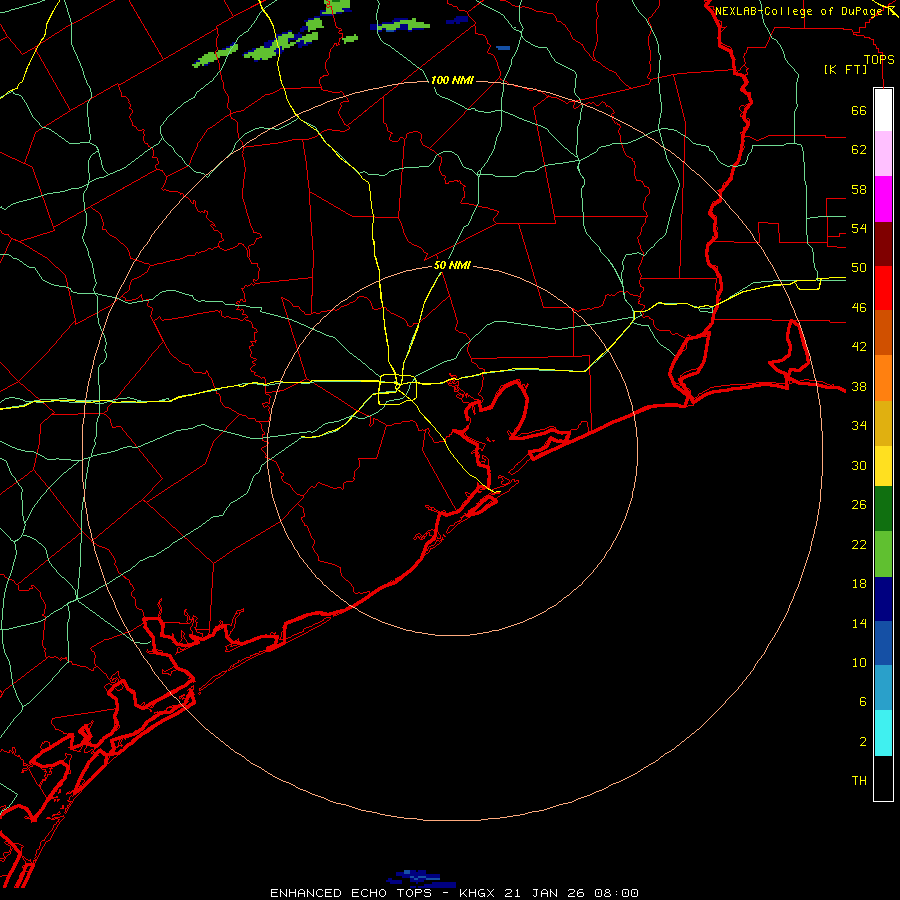Click the black TH threshold swatch
The width and height of the screenshot is (900, 900).
point(883,778)
